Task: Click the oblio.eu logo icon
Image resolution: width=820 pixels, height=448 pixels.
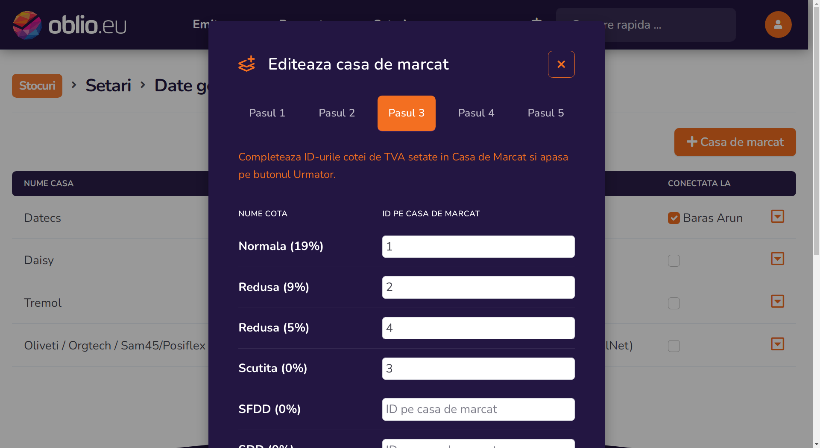Action: [27, 25]
